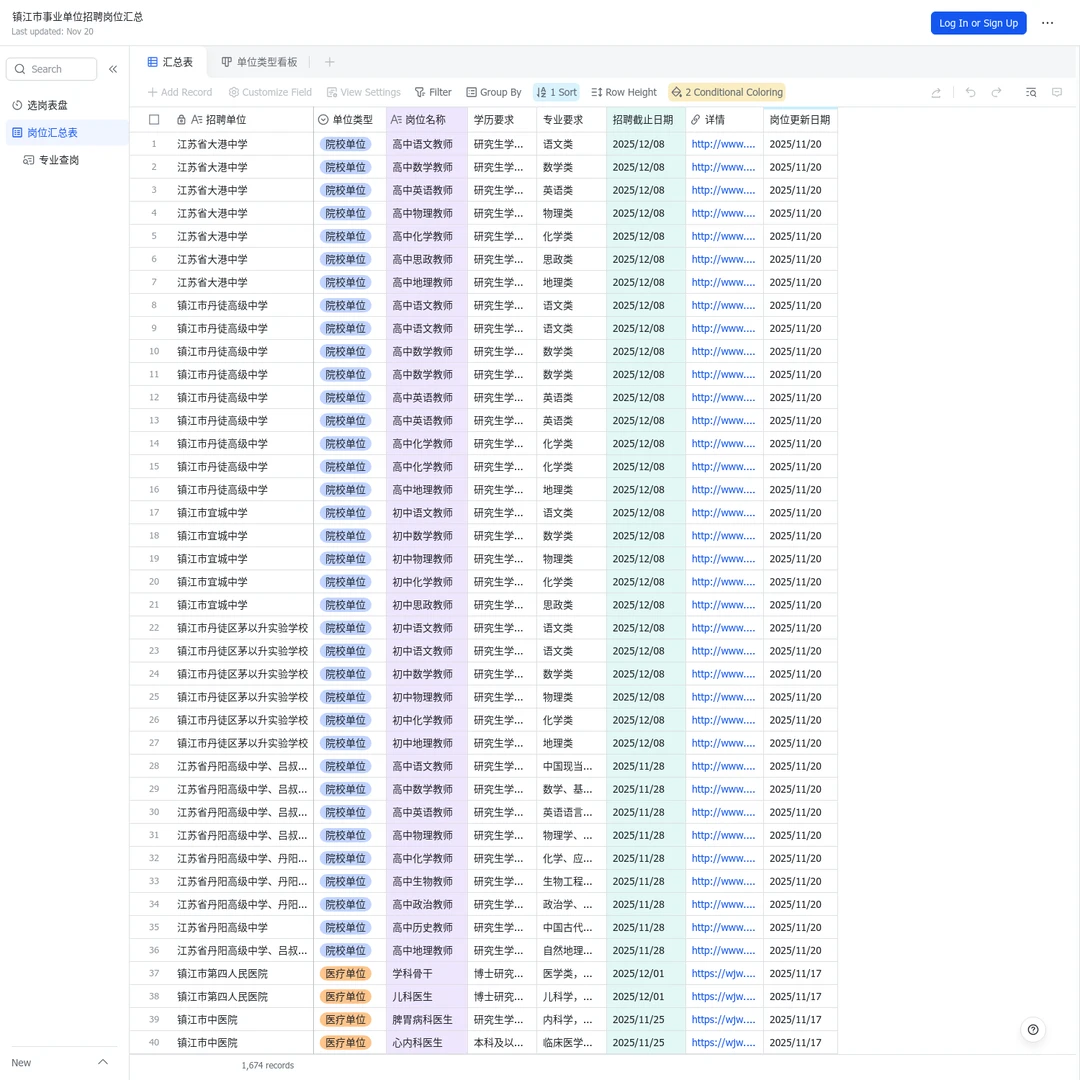Open the Filter options
Screen dimensions: 1080x1080
(433, 92)
